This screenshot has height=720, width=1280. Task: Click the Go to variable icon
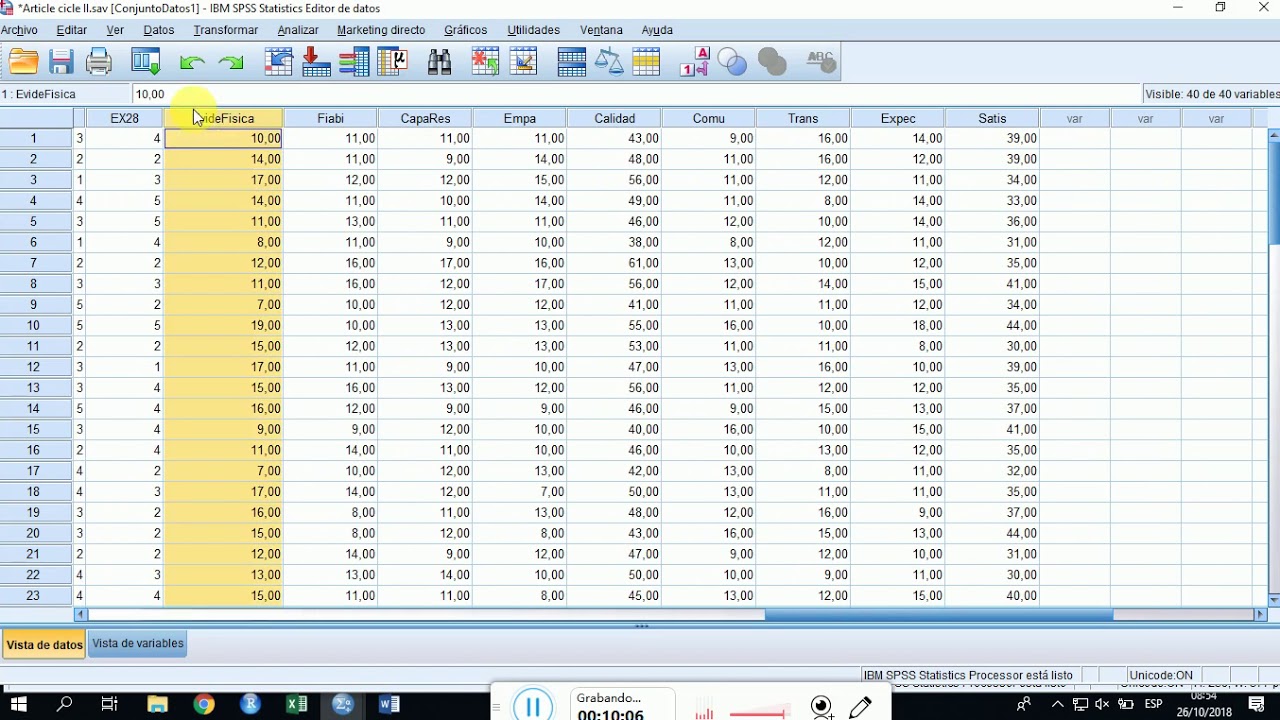(x=317, y=62)
